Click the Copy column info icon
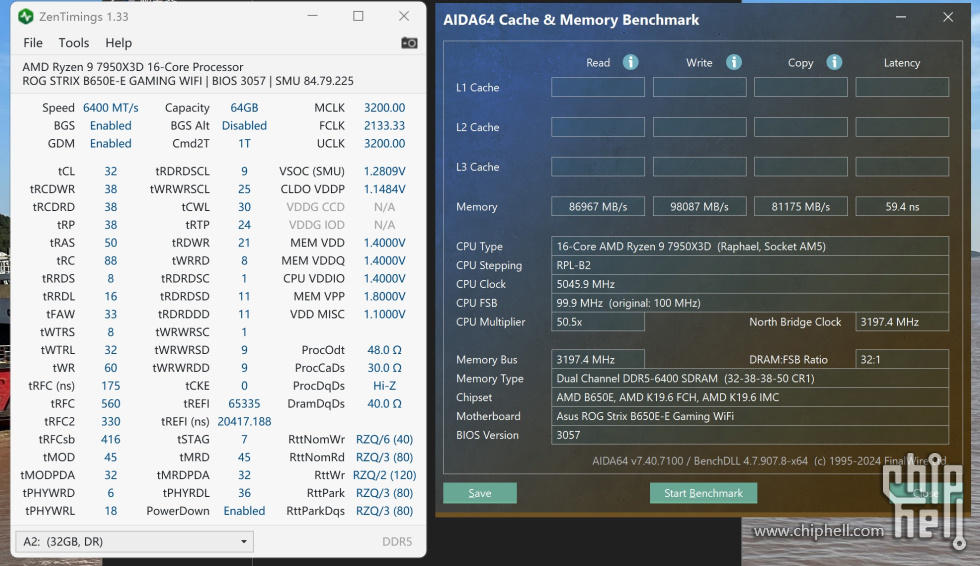Viewport: 980px width, 566px height. 834,62
